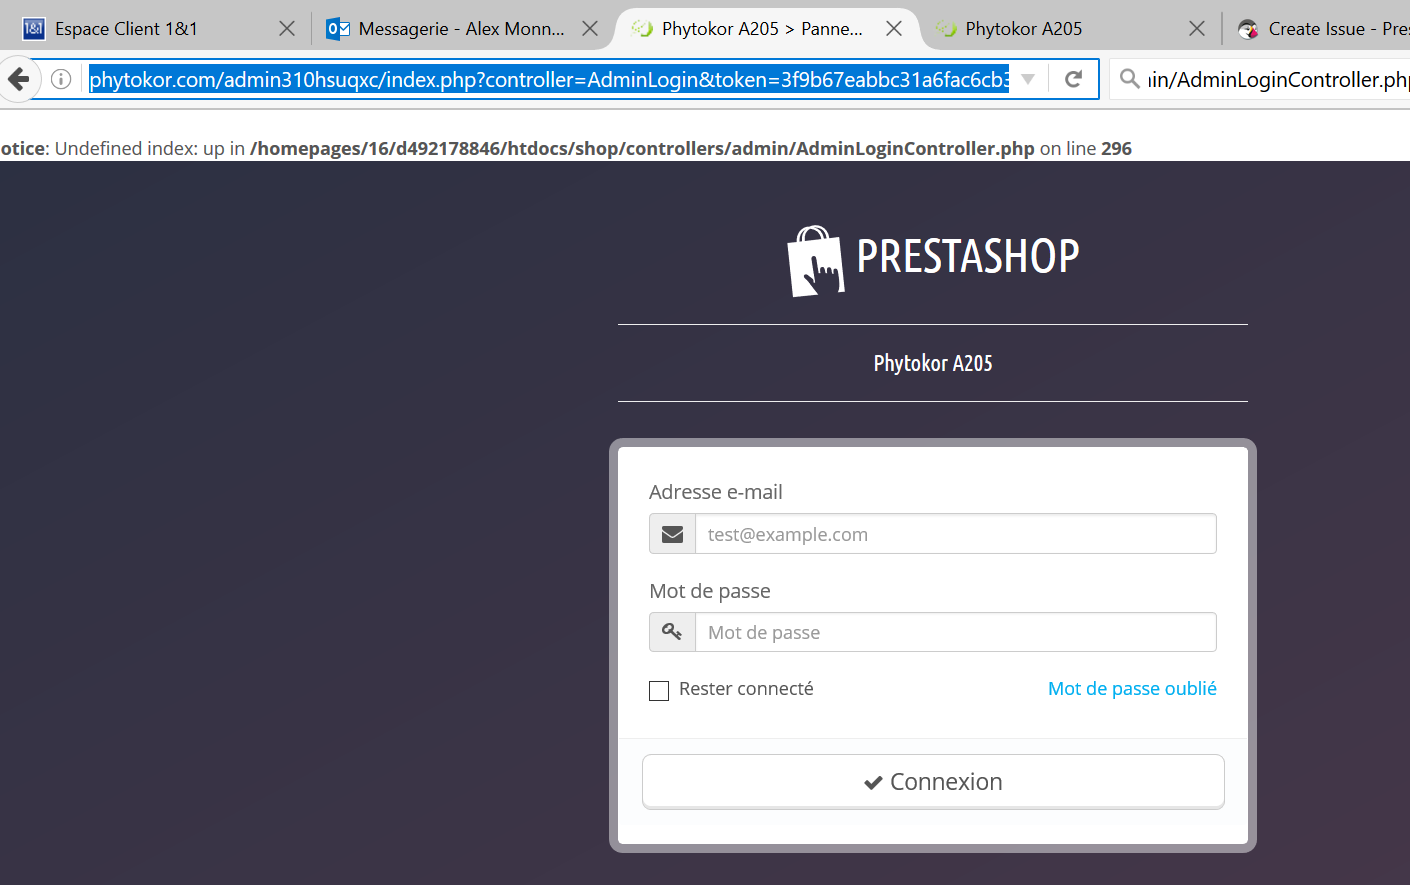Close the second Phytokor A205 tab

pyautogui.click(x=1197, y=29)
